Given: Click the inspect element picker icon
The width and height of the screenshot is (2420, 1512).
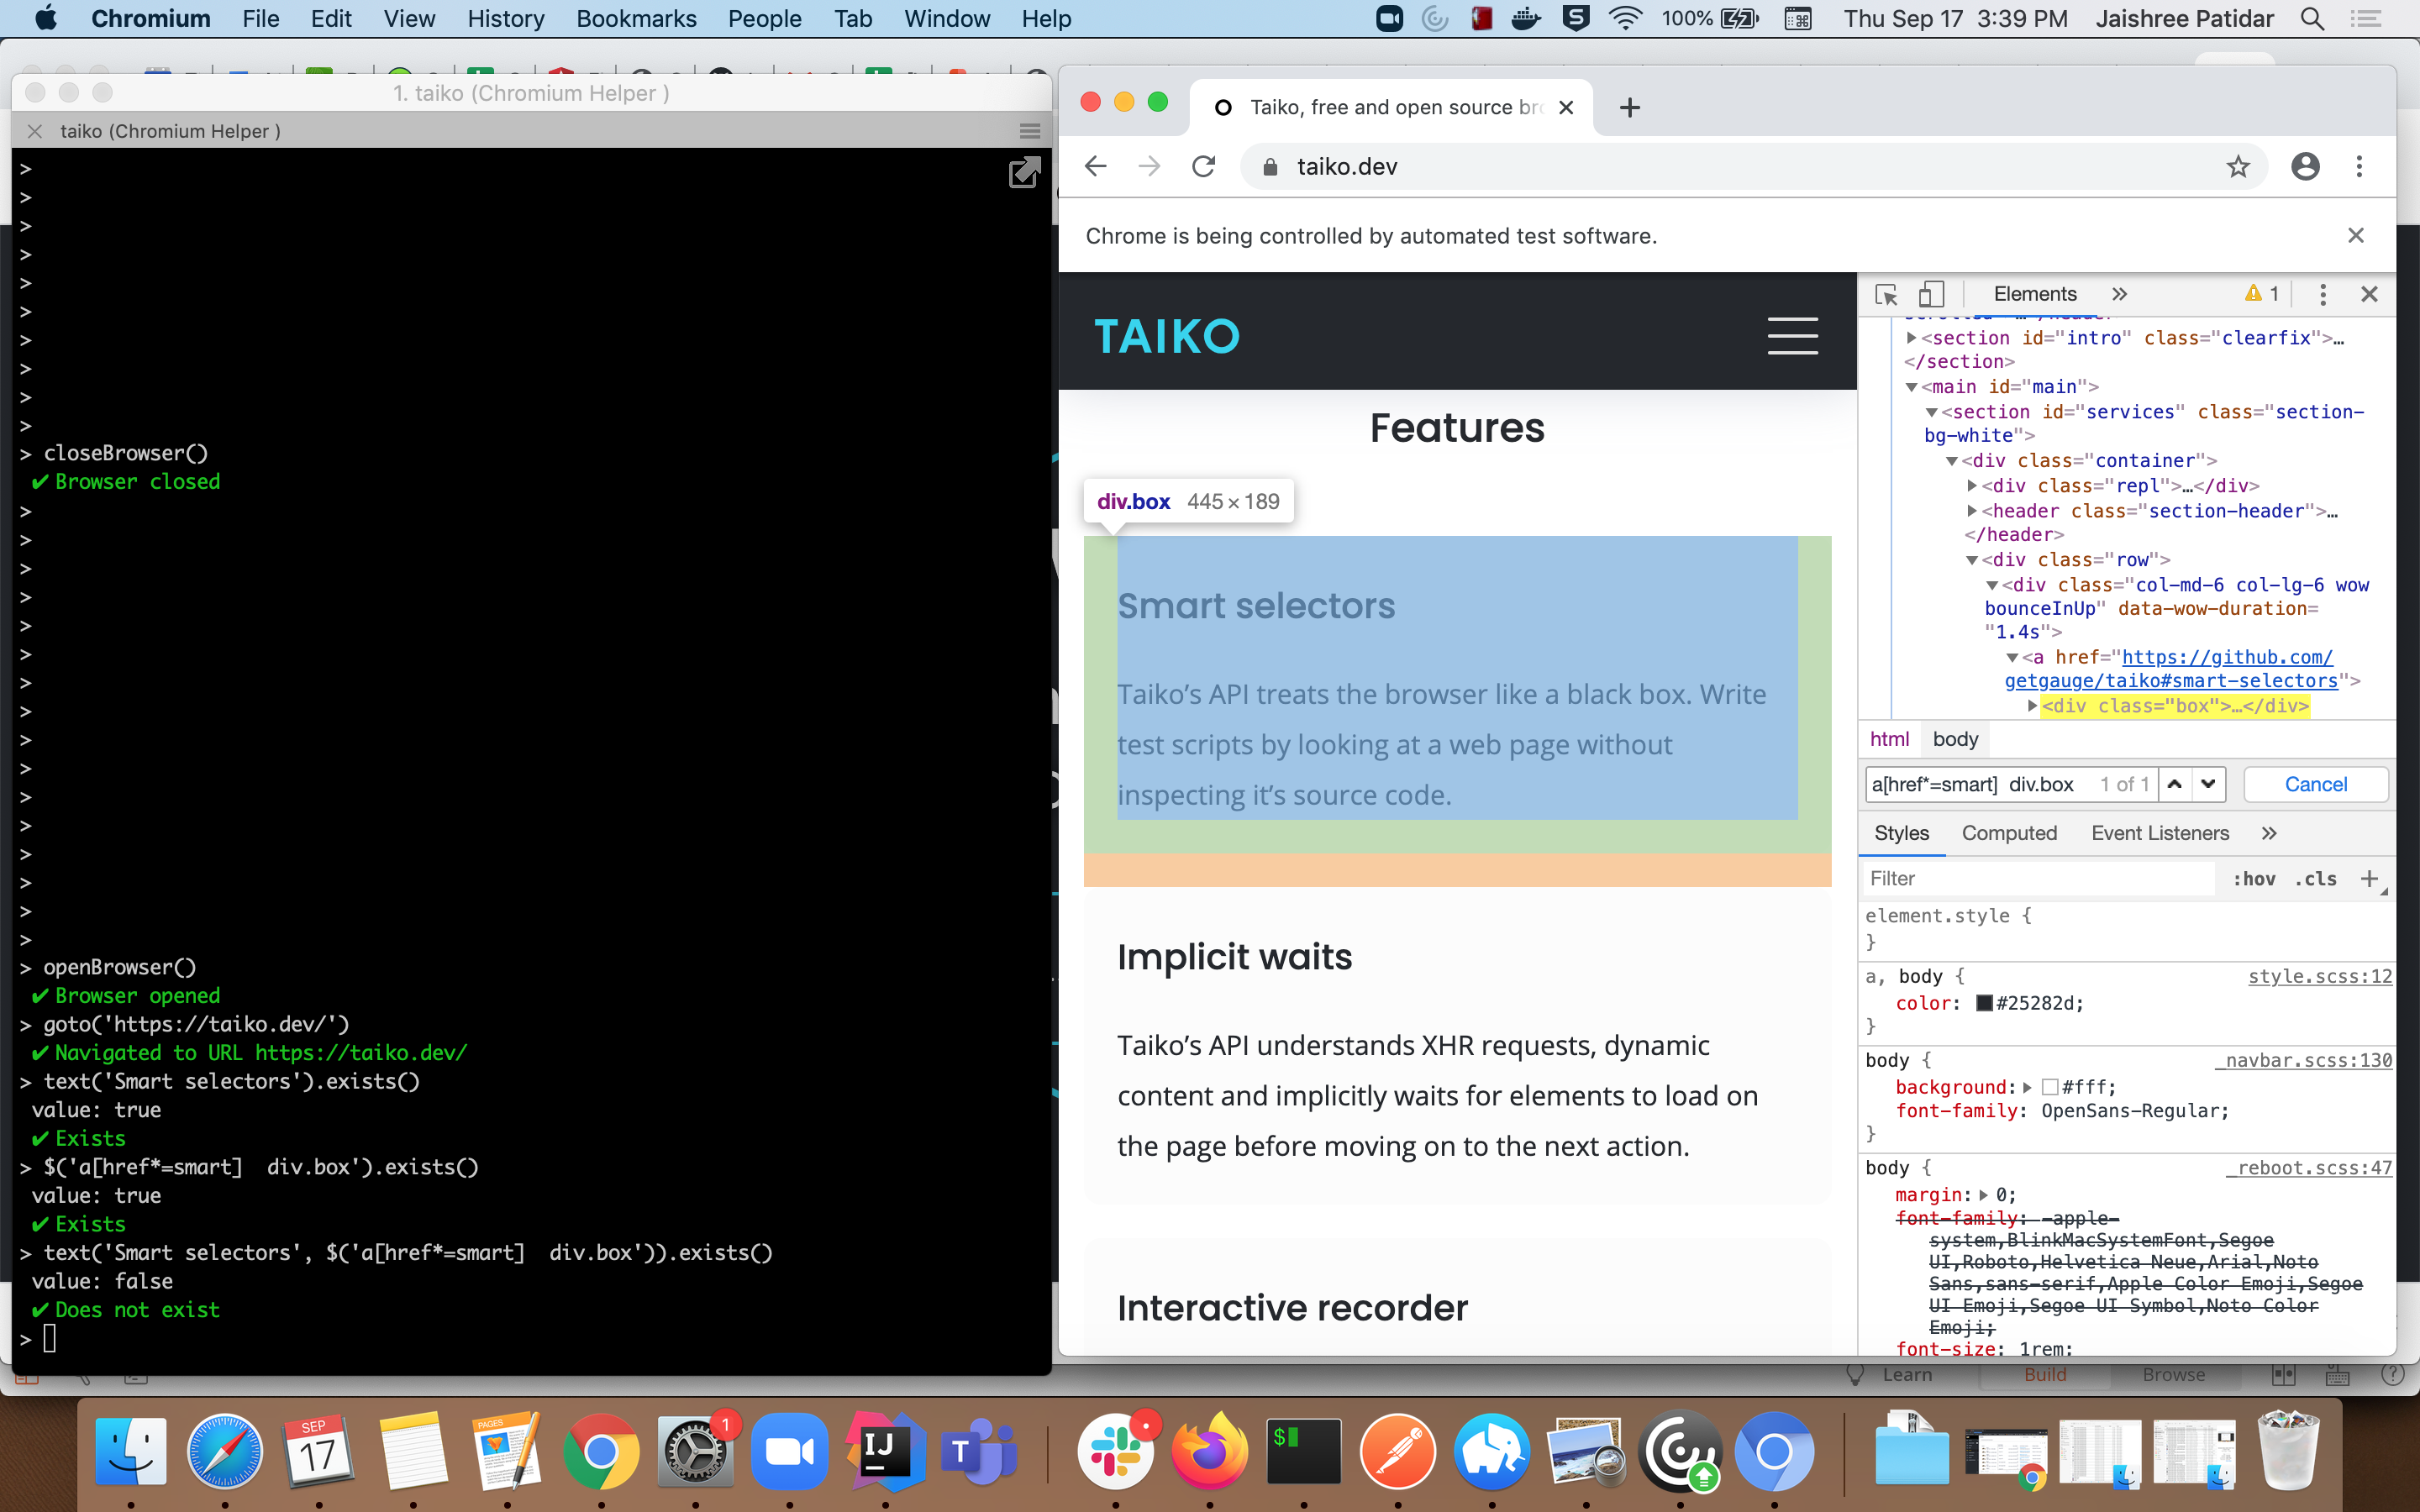Looking at the screenshot, I should 1886,294.
